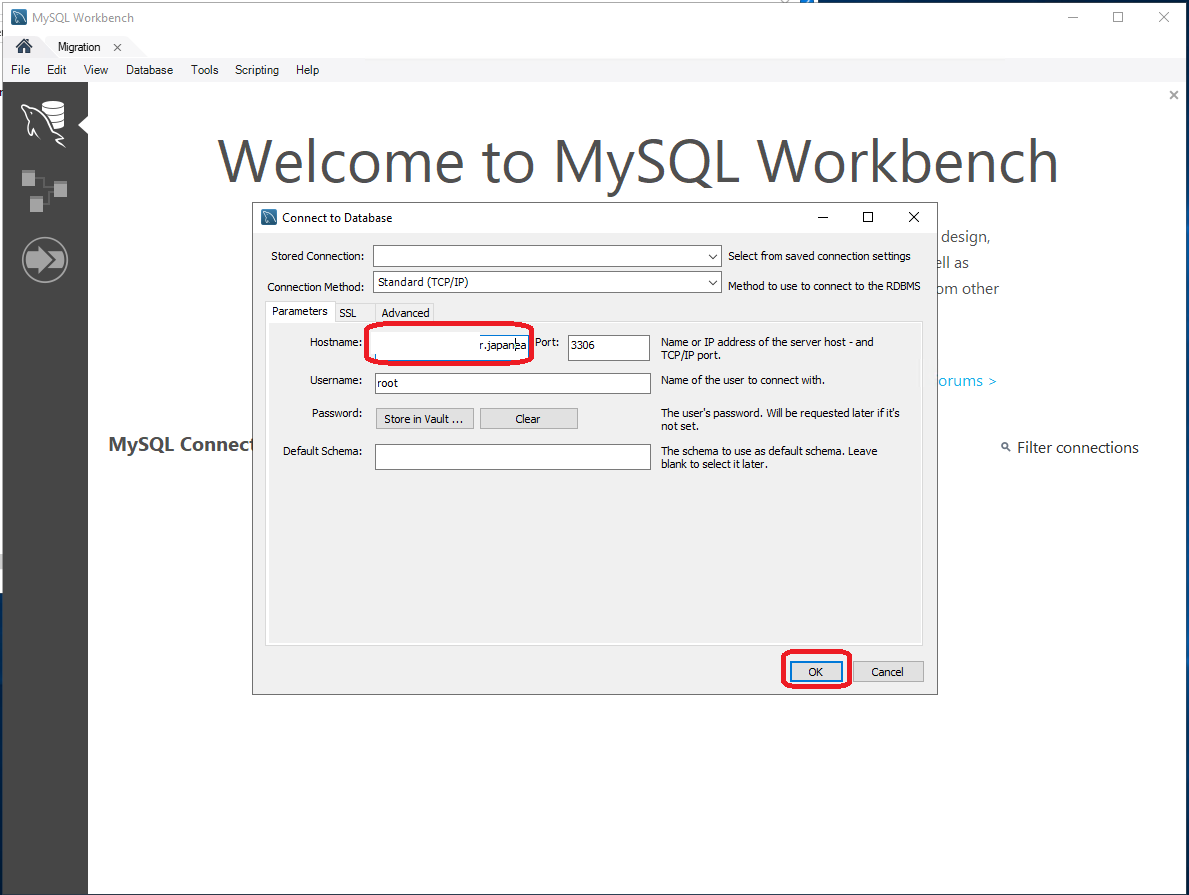
Task: Collapse the sidebar using the arrow notch
Action: (x=83, y=124)
